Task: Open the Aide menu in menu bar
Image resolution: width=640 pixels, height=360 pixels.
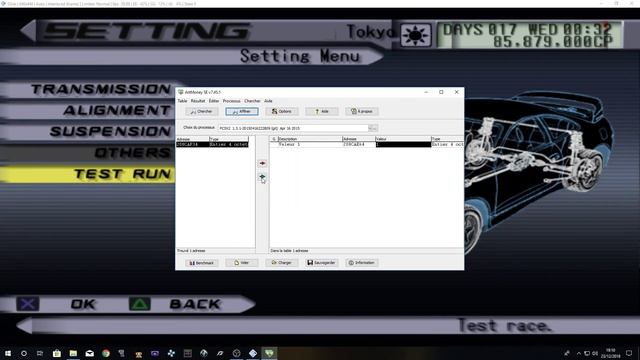Action: pyautogui.click(x=268, y=101)
